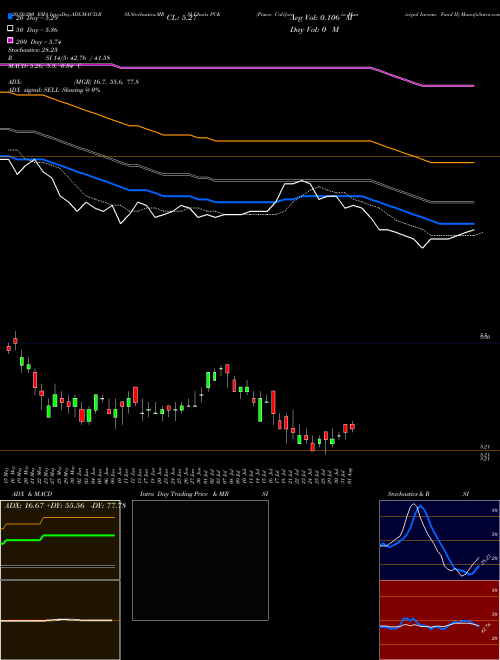Click the blue 20 Day legend swatch
The height and width of the screenshot is (660, 500).
click(10, 16)
